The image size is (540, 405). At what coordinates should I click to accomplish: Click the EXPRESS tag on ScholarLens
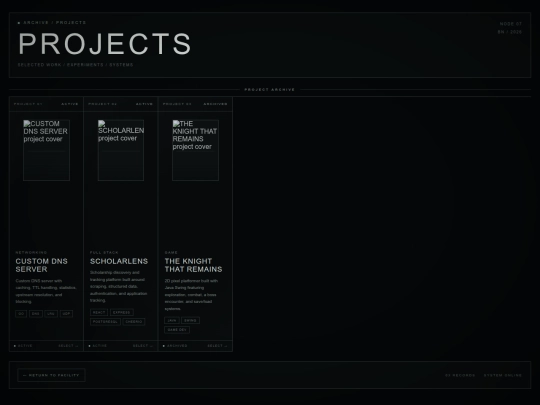click(x=122, y=312)
